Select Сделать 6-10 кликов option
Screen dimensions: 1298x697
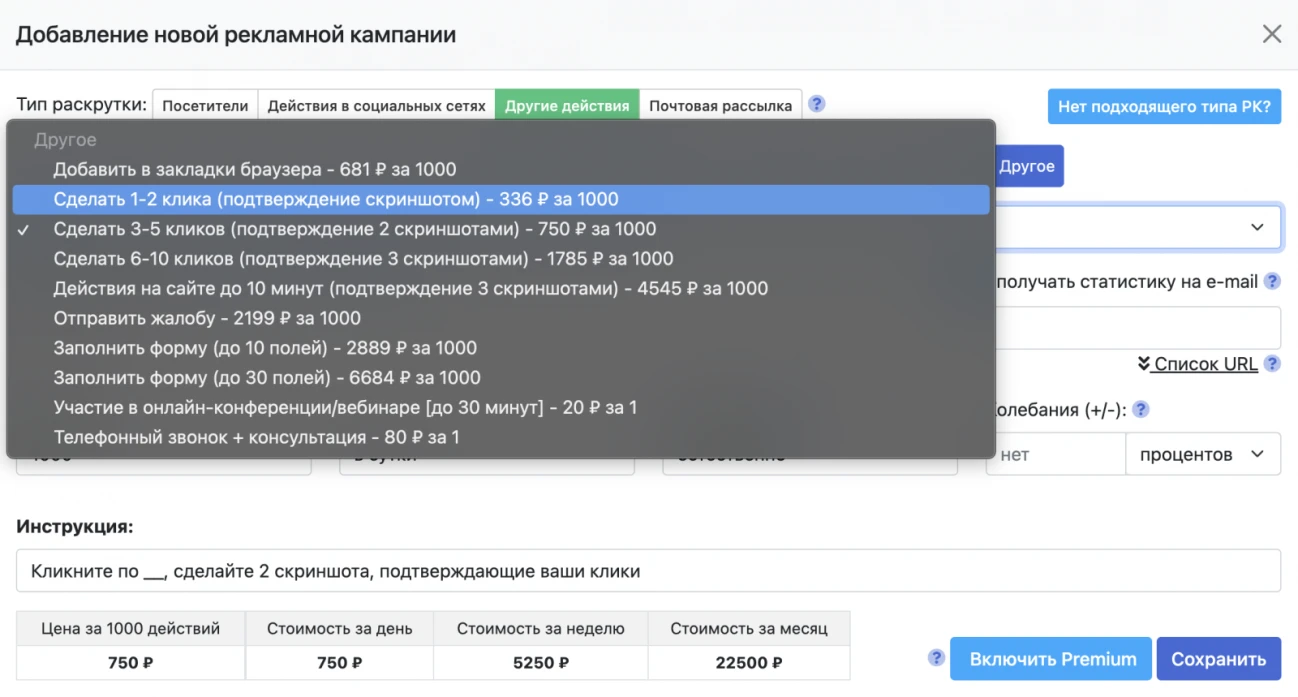click(363, 259)
